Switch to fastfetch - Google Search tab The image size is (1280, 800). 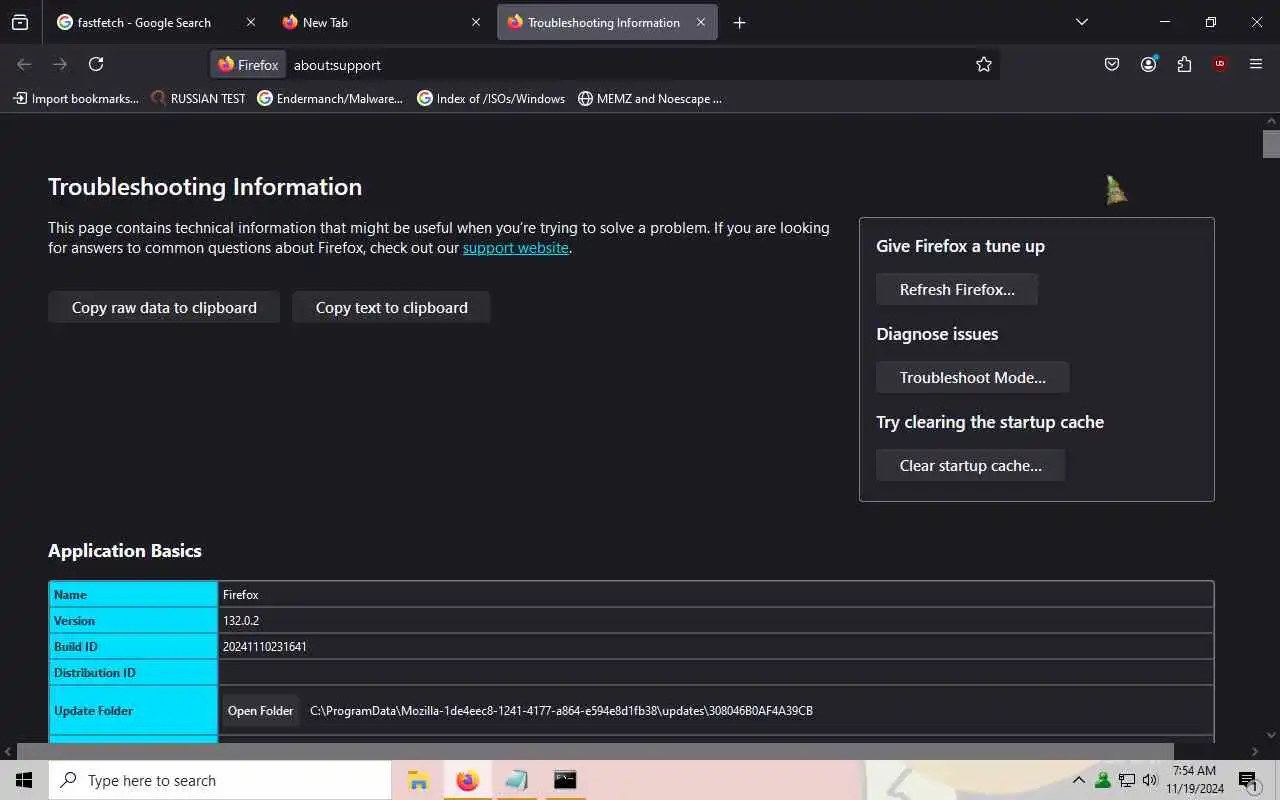[155, 22]
